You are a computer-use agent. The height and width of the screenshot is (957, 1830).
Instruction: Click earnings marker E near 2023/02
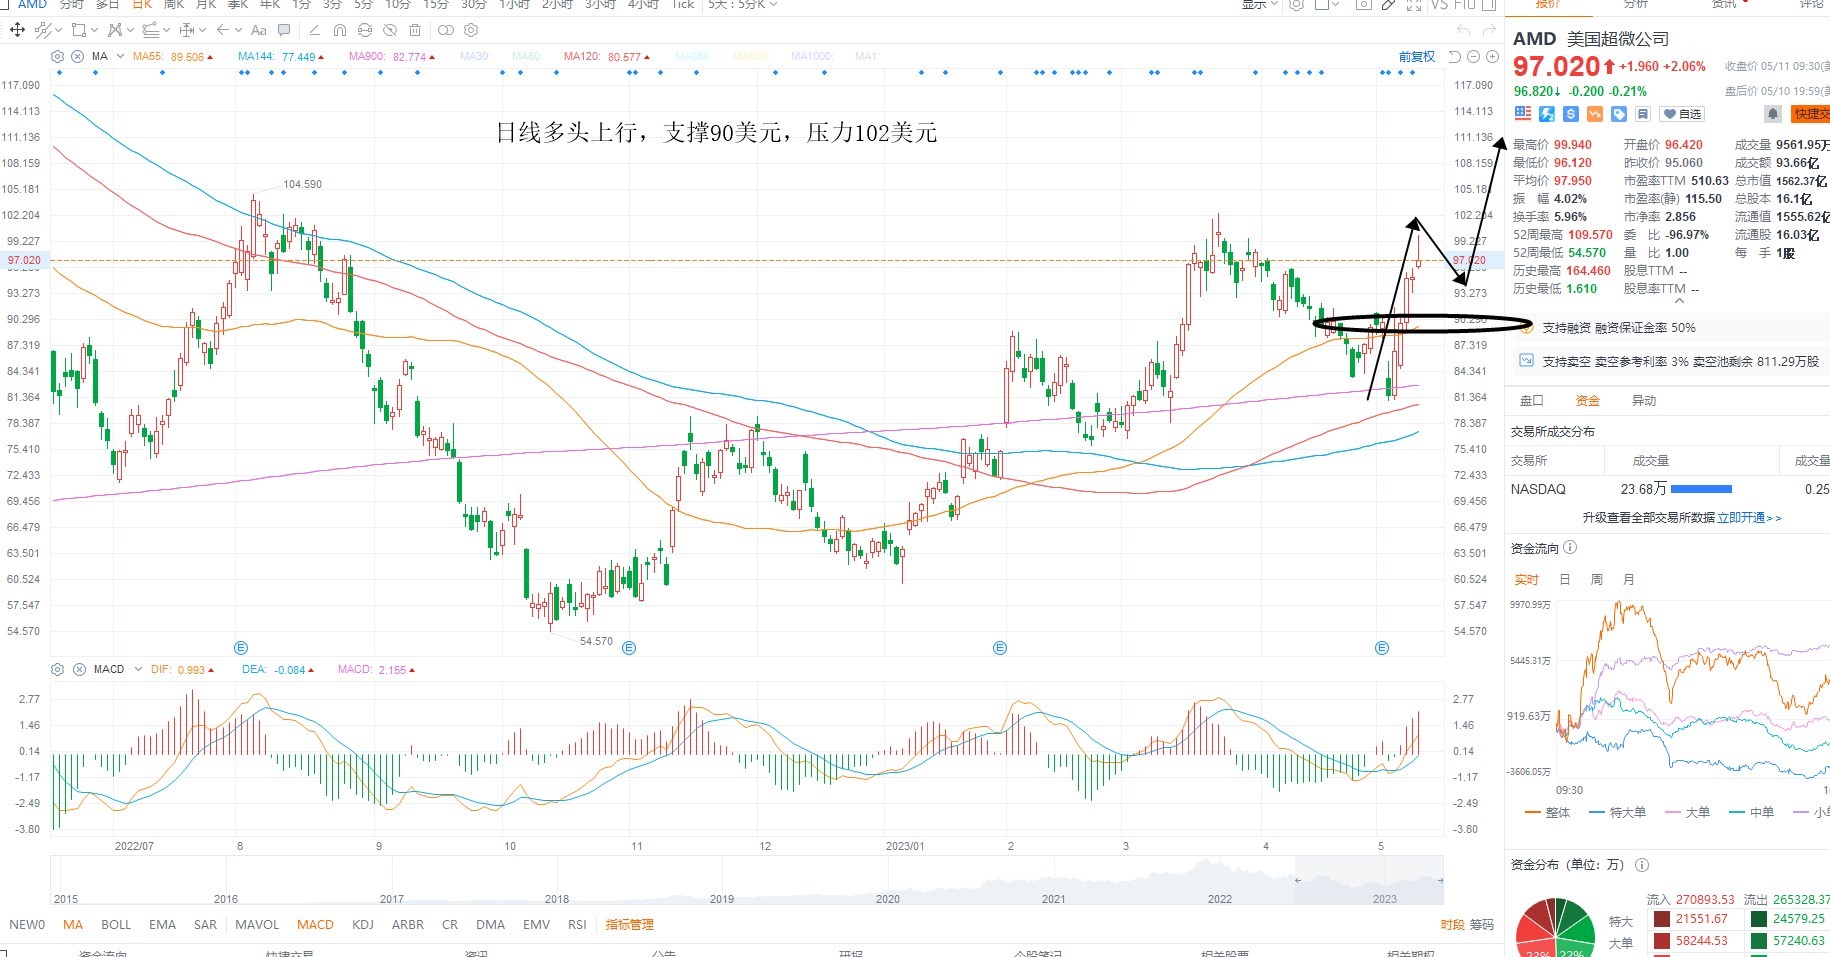click(x=1000, y=648)
